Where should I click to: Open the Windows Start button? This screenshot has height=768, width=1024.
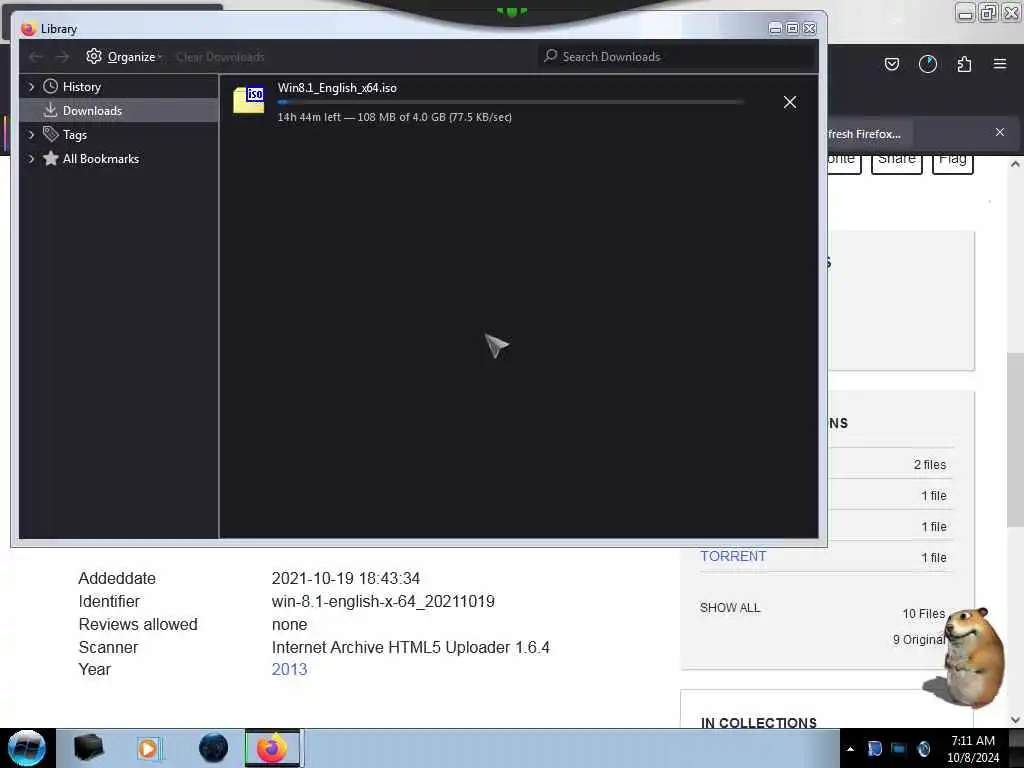26,748
